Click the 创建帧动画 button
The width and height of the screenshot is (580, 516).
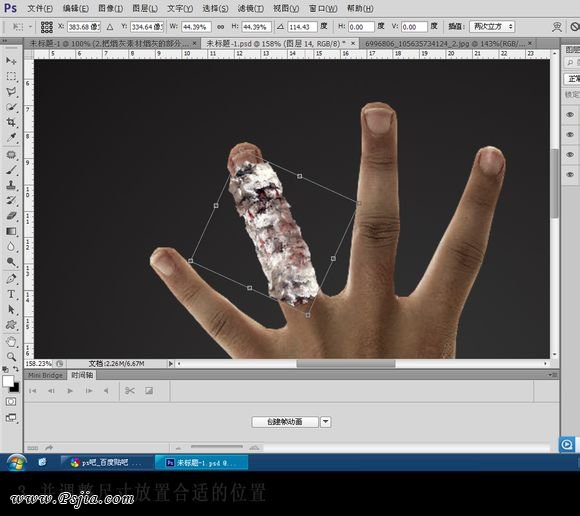(285, 422)
